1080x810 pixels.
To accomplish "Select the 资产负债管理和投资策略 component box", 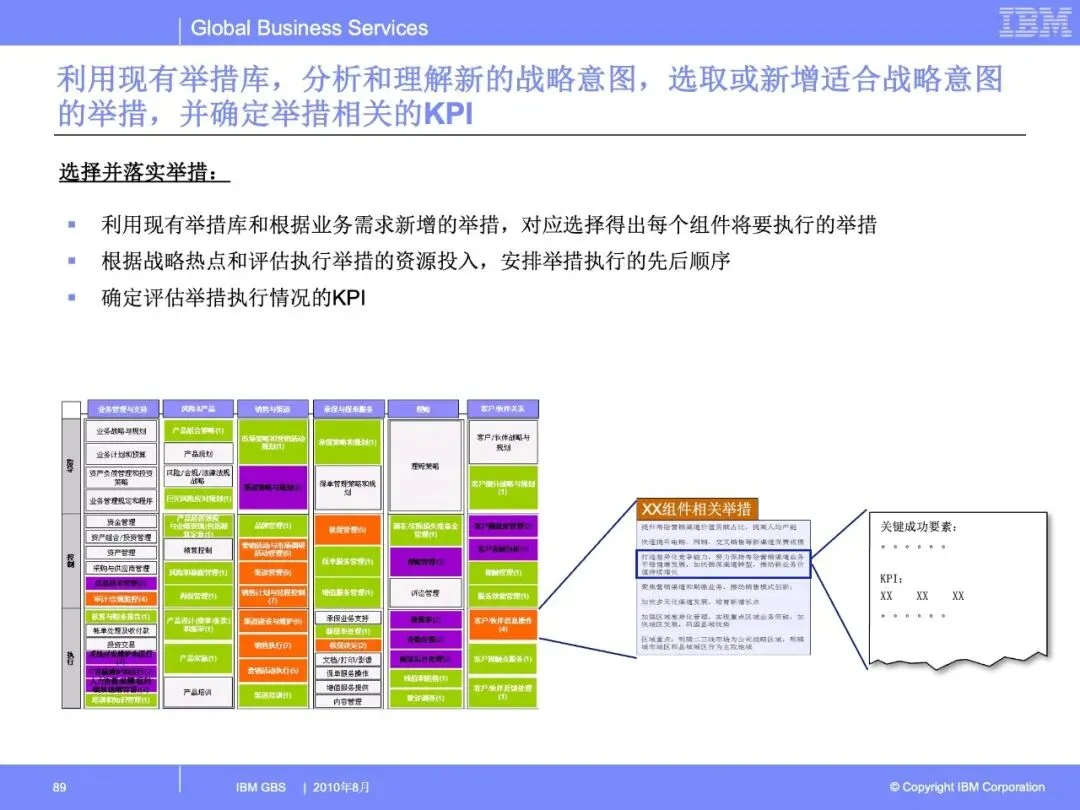I will pyautogui.click(x=121, y=477).
